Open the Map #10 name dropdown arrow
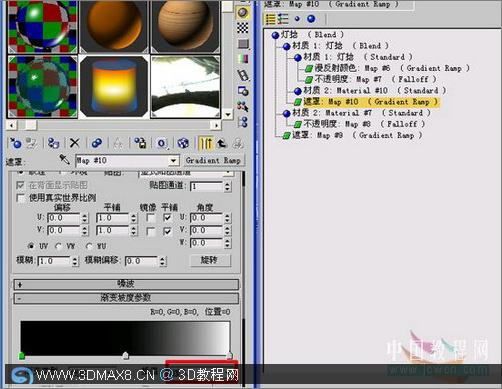The height and width of the screenshot is (389, 502). tap(173, 161)
